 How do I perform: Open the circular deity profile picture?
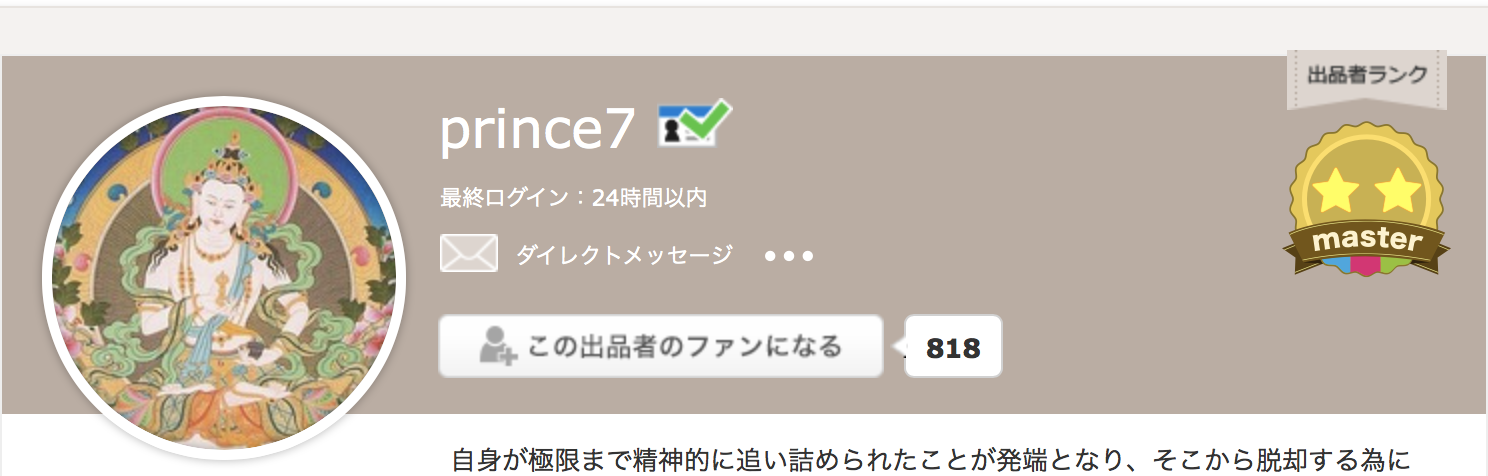click(x=224, y=278)
